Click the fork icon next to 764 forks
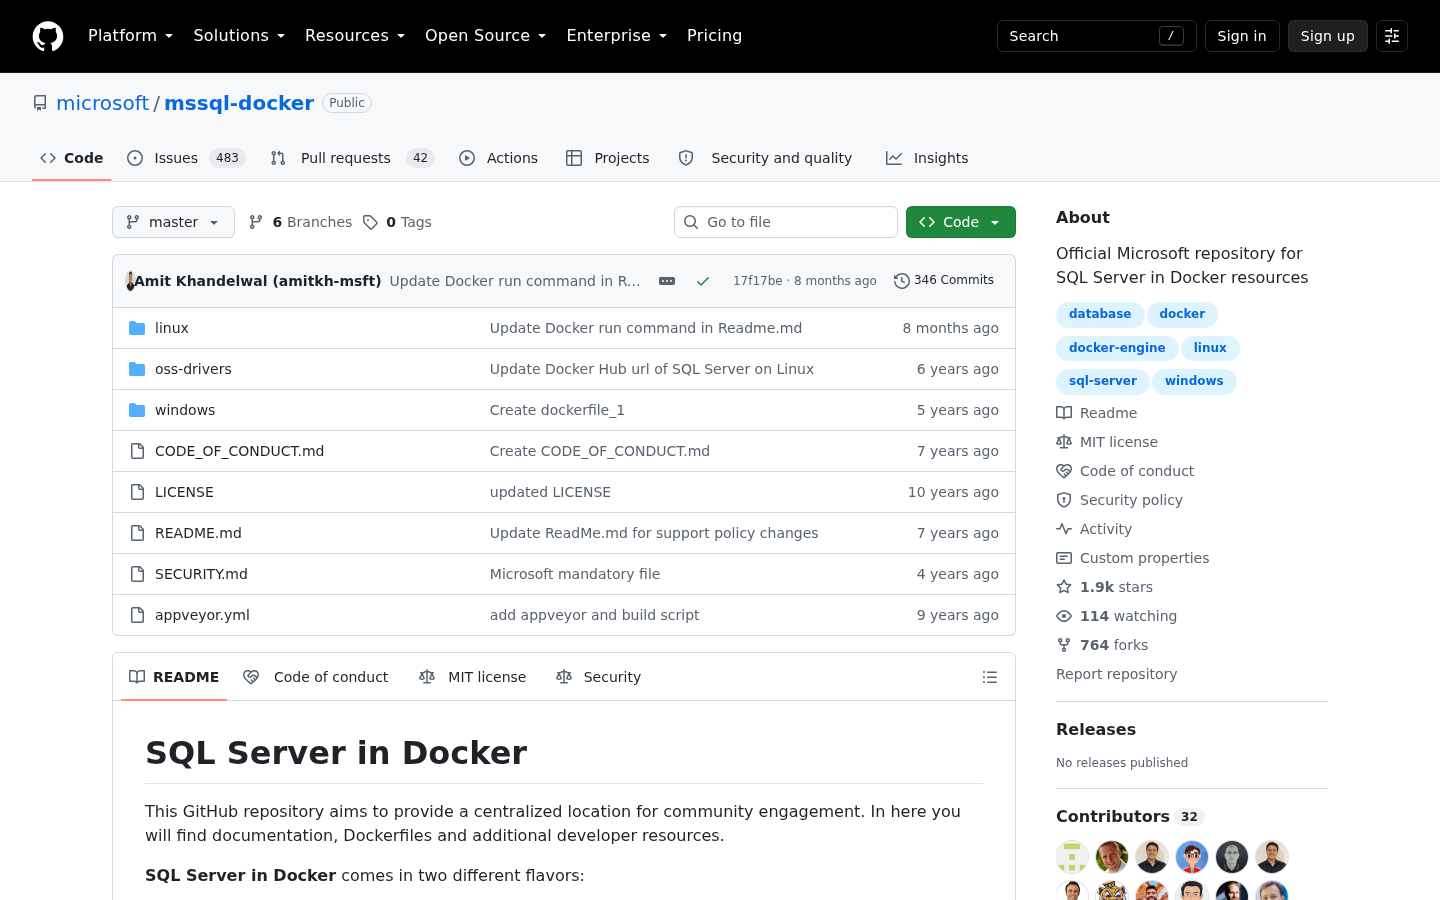The image size is (1440, 900). point(1064,645)
